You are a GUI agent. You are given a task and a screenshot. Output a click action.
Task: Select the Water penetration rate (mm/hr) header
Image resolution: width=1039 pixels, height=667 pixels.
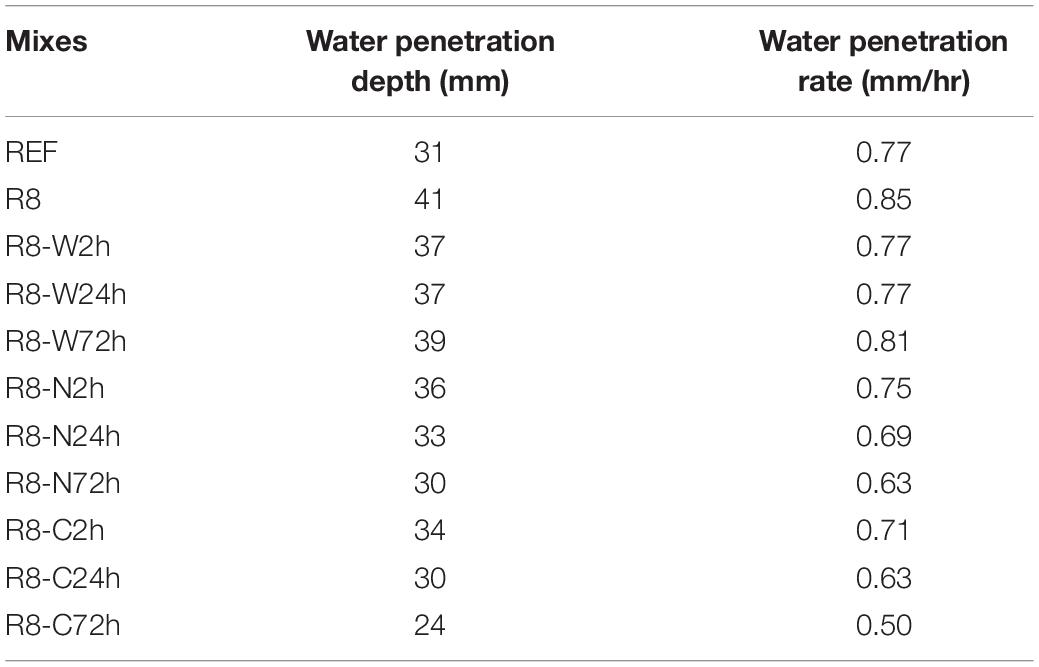coord(883,61)
